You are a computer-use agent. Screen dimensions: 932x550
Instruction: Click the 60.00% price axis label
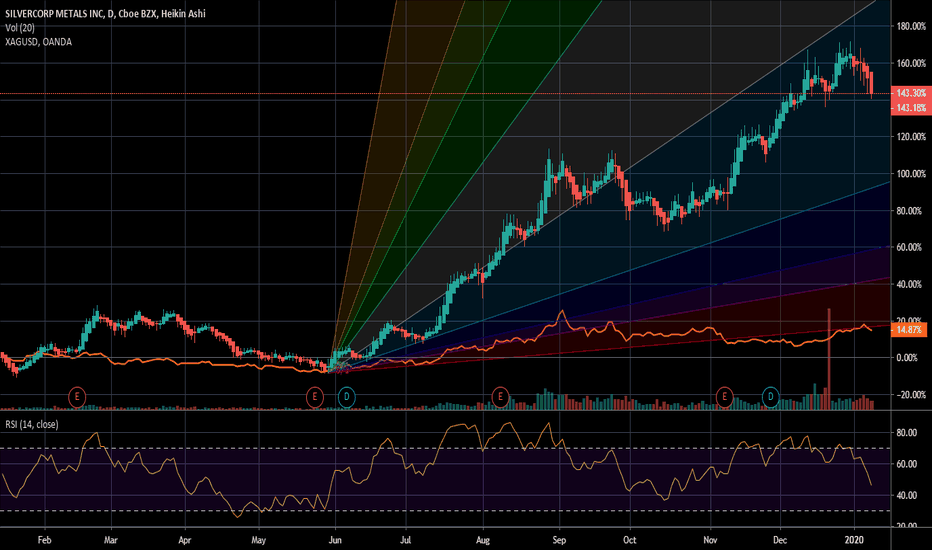[x=909, y=247]
